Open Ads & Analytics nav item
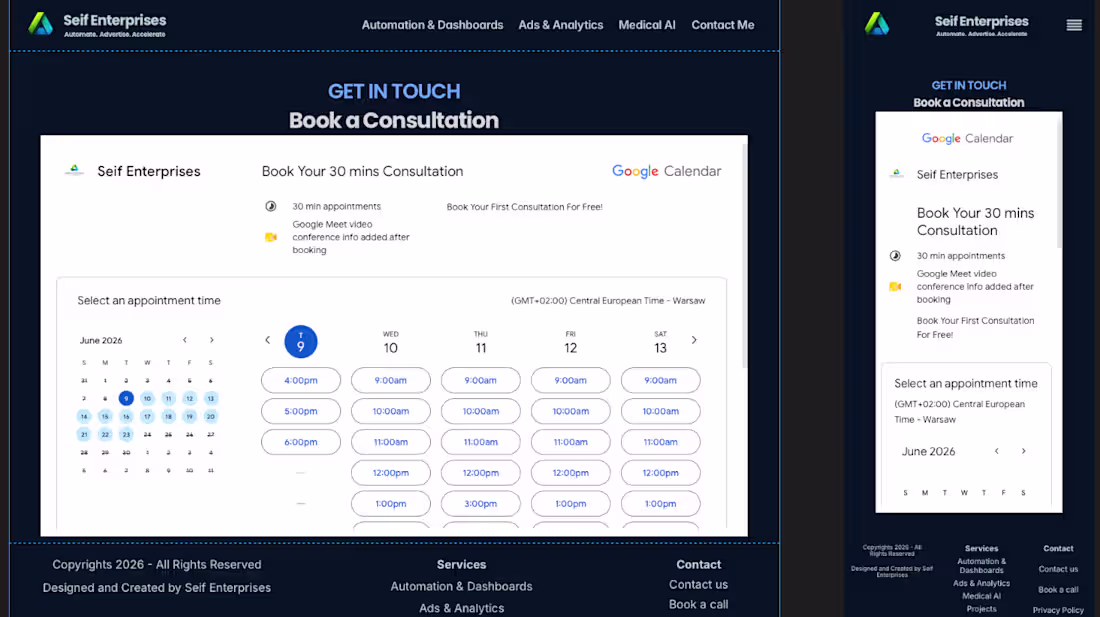The image size is (1100, 617). click(x=561, y=25)
